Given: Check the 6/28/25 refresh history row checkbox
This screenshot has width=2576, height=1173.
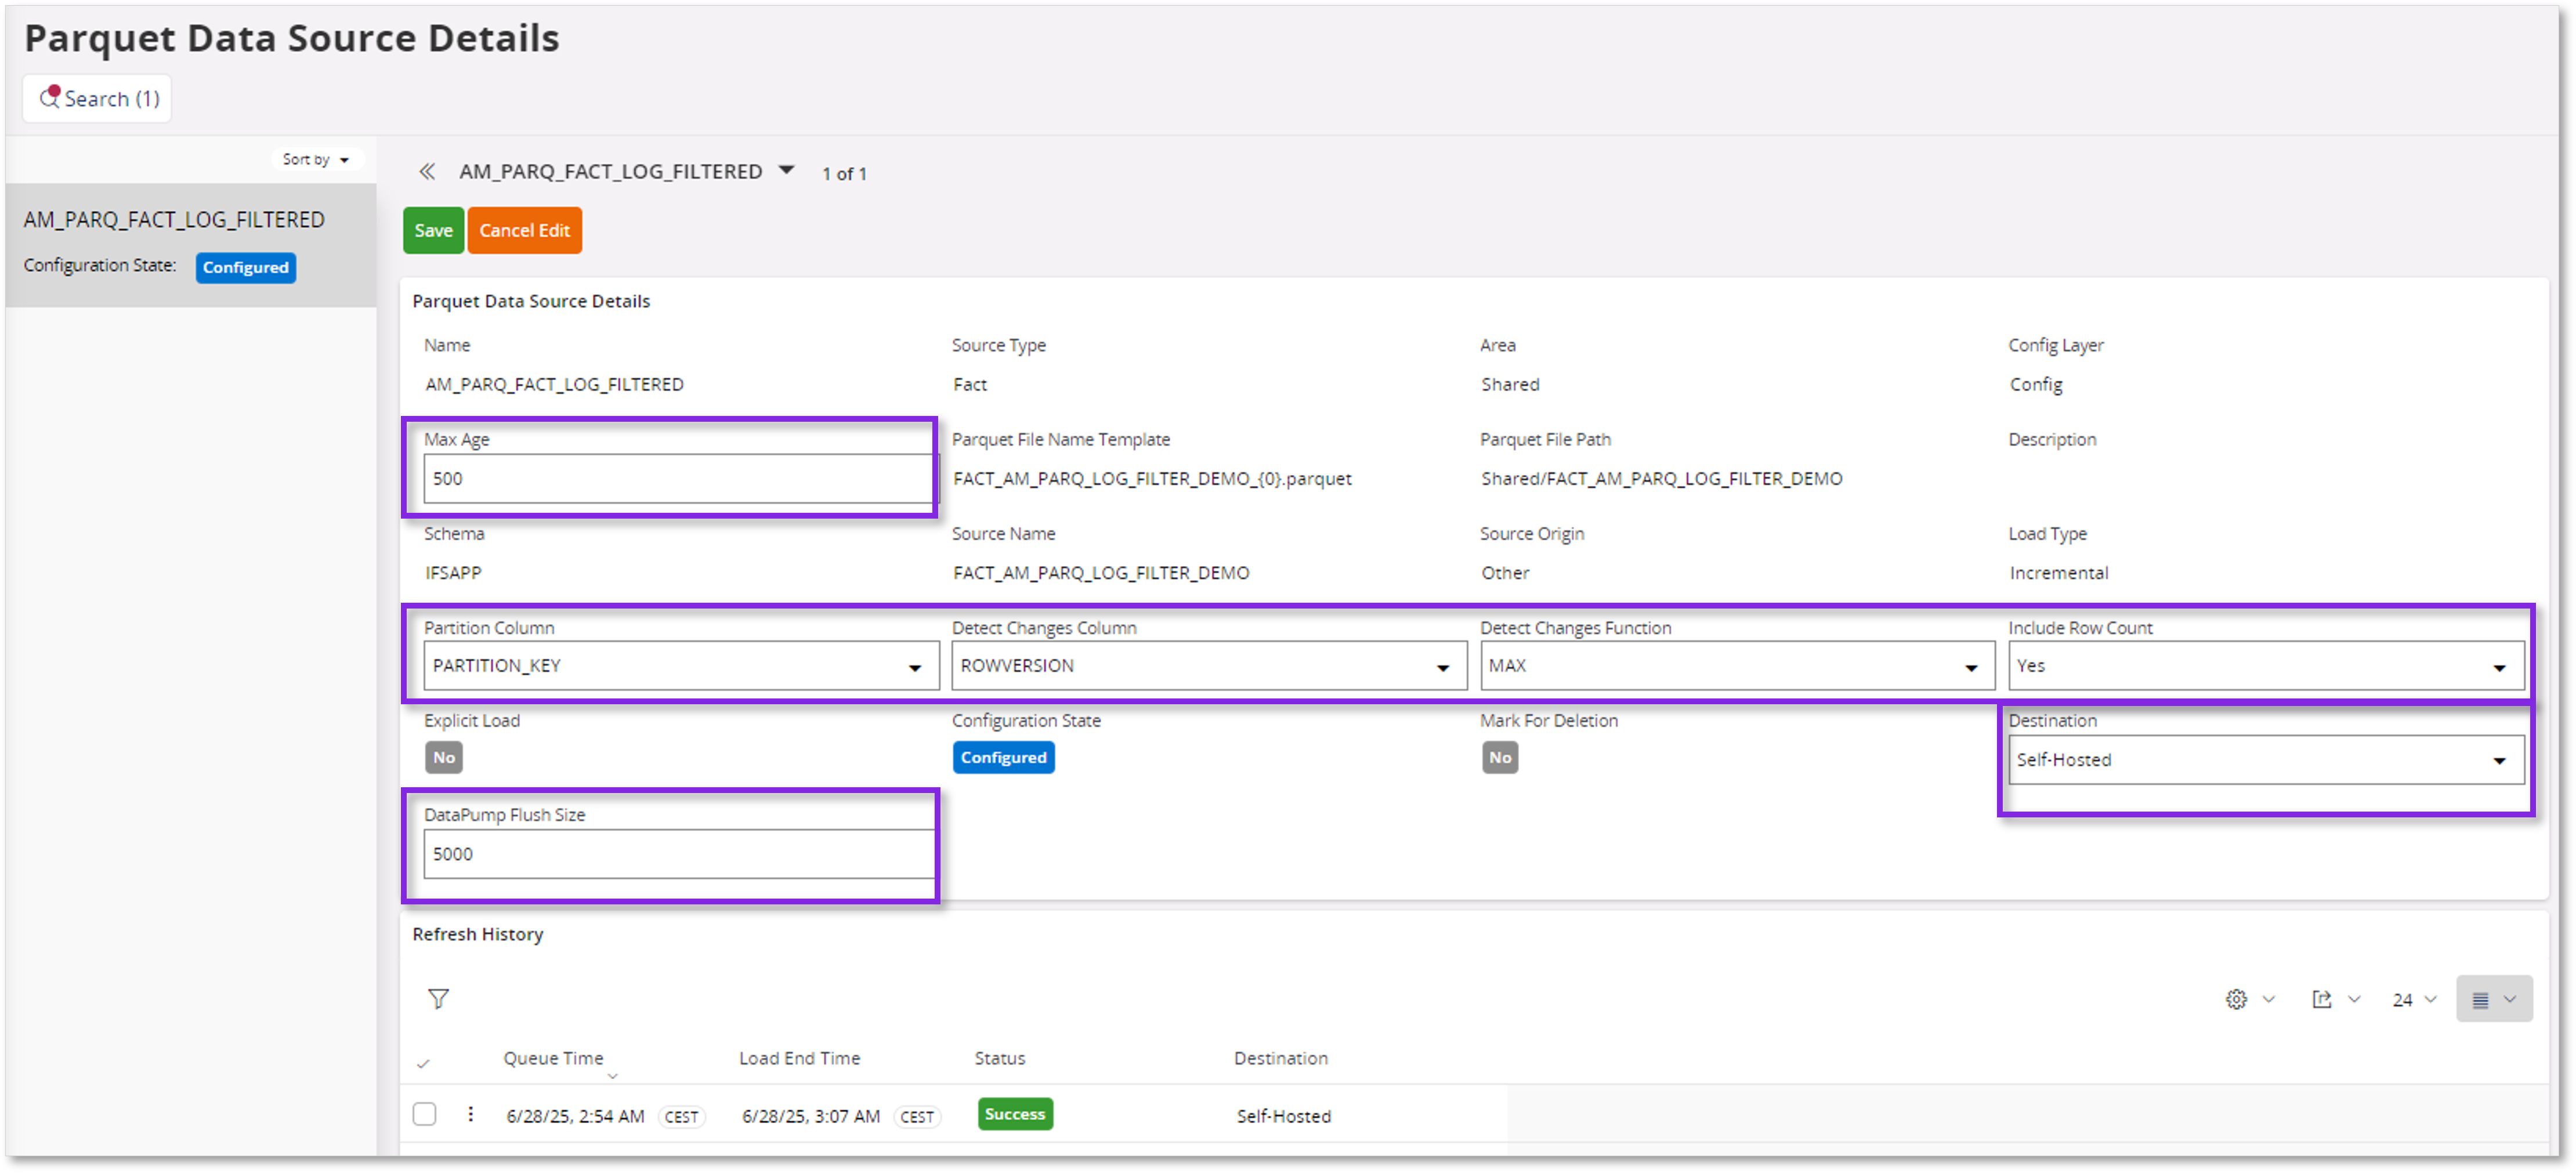Looking at the screenshot, I should 424,1114.
